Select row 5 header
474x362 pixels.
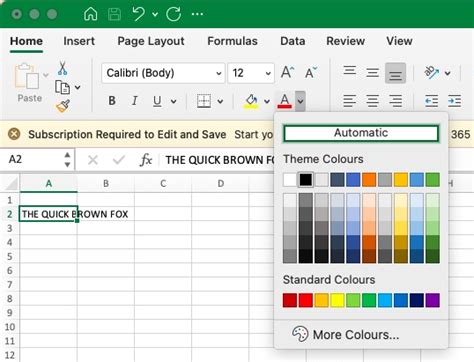point(9,256)
